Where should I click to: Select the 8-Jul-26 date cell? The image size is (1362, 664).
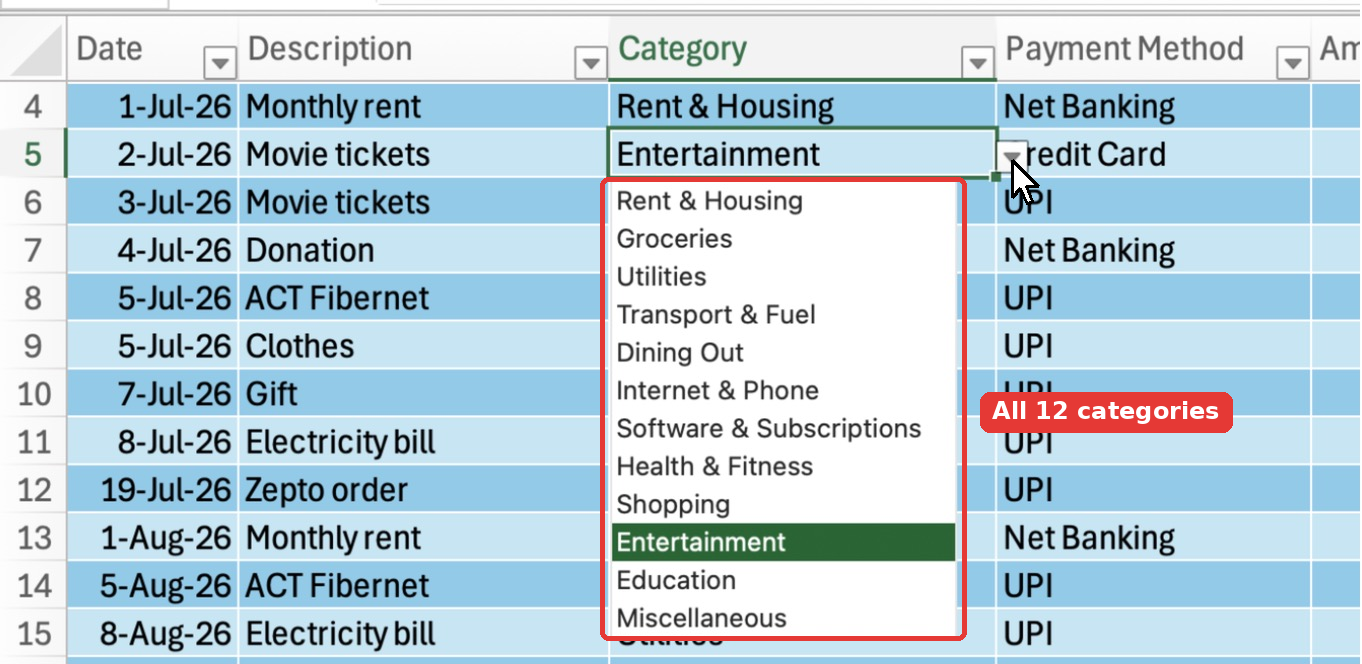pos(152,442)
